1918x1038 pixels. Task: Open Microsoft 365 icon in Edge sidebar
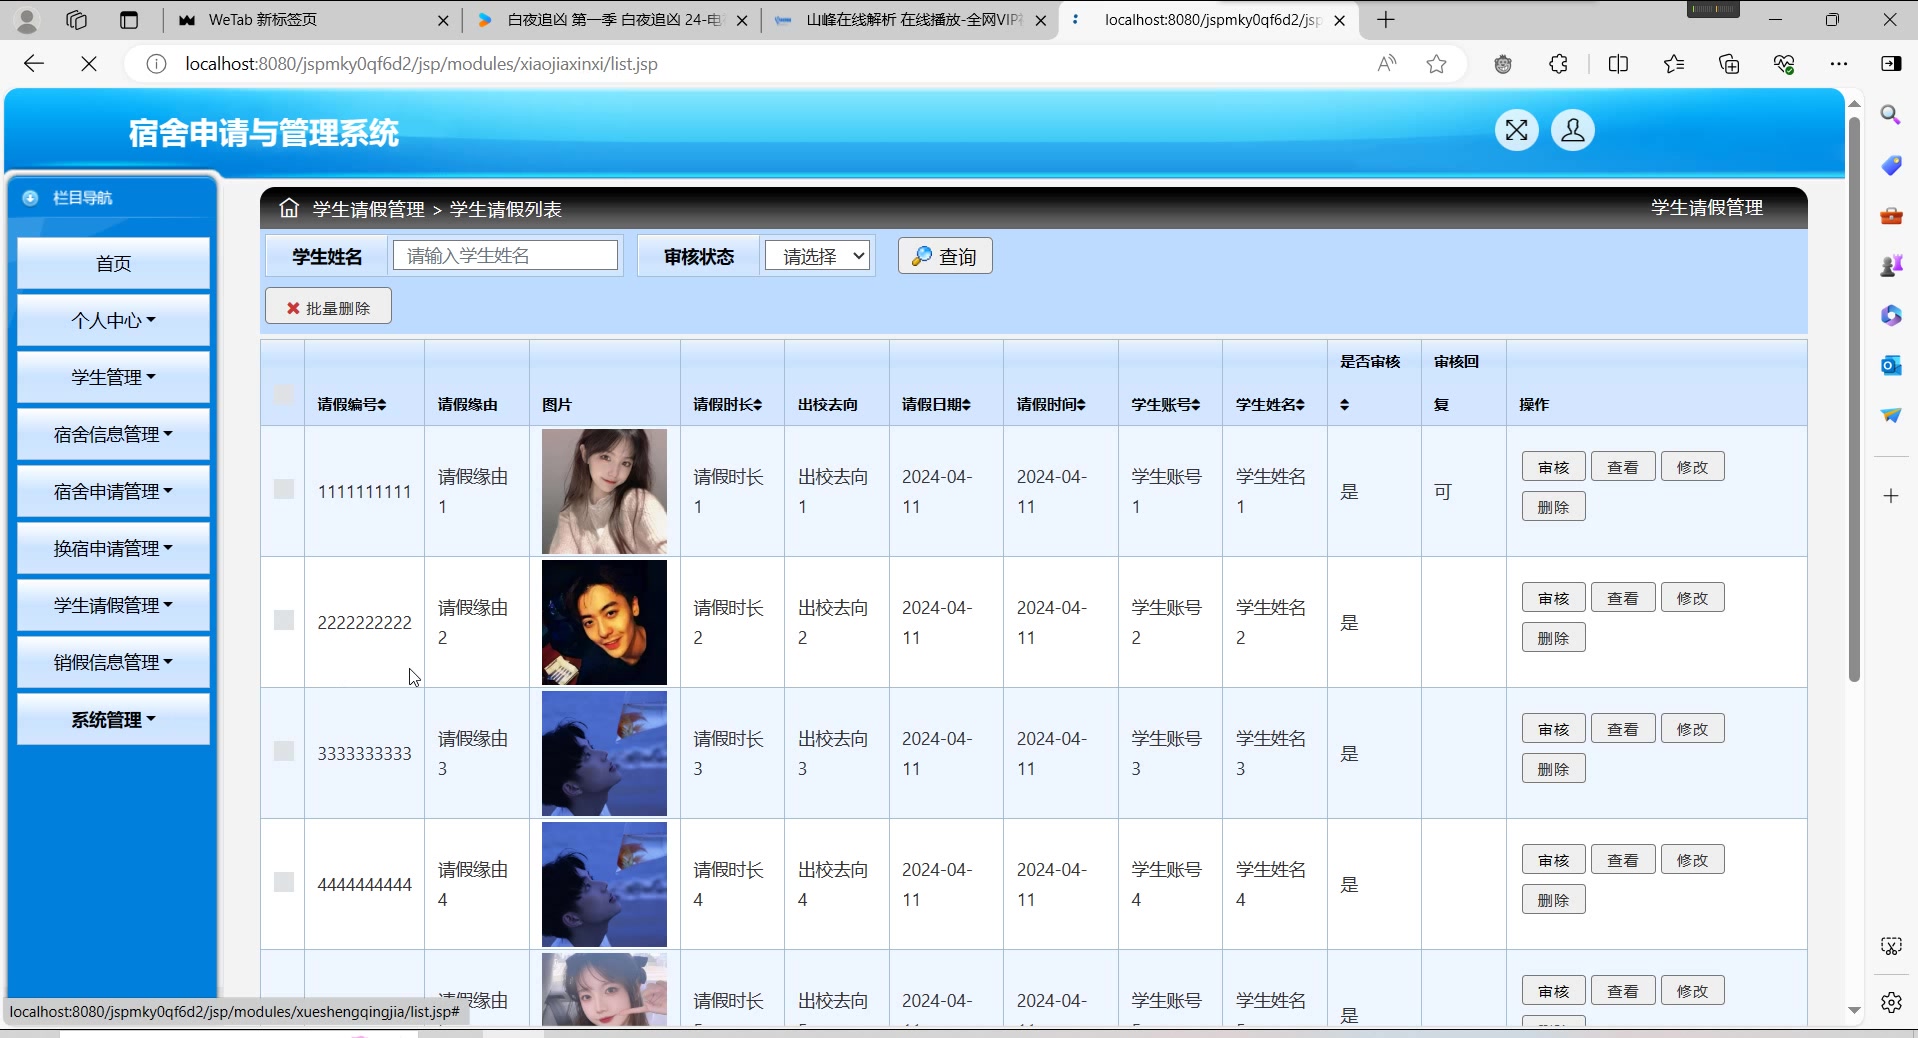point(1890,315)
